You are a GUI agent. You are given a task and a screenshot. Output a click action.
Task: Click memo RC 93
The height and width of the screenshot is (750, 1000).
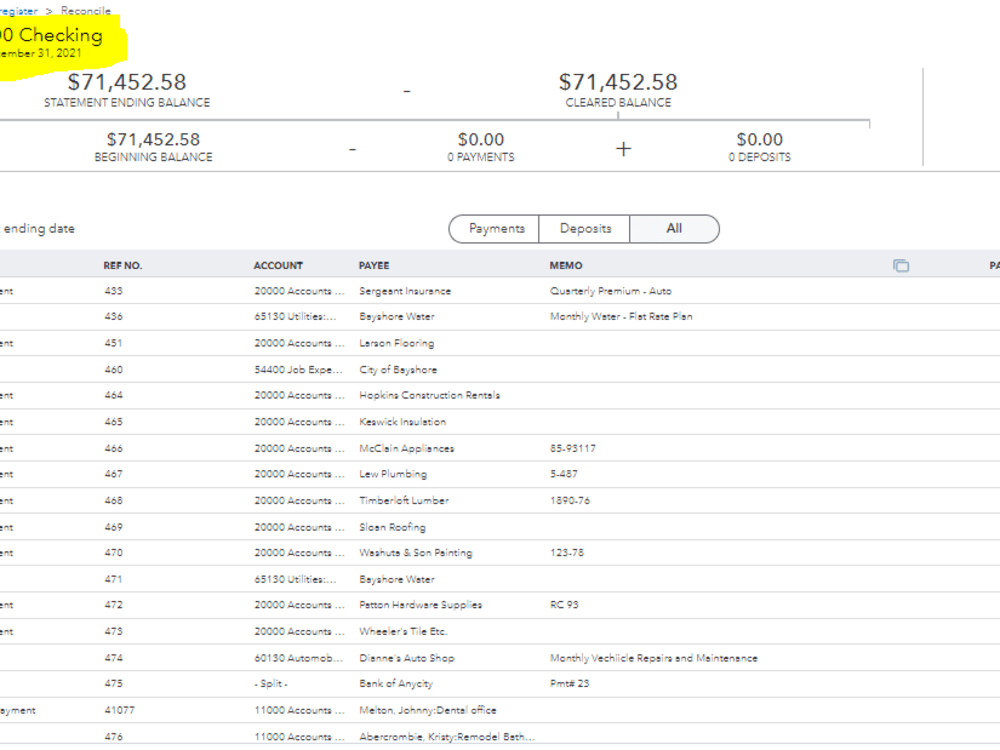[x=564, y=605]
